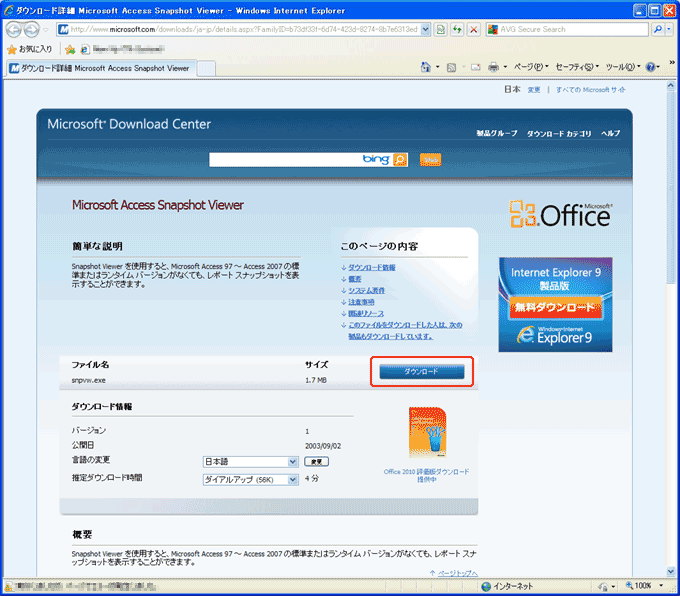Click the red Stop loading icon

point(474,29)
